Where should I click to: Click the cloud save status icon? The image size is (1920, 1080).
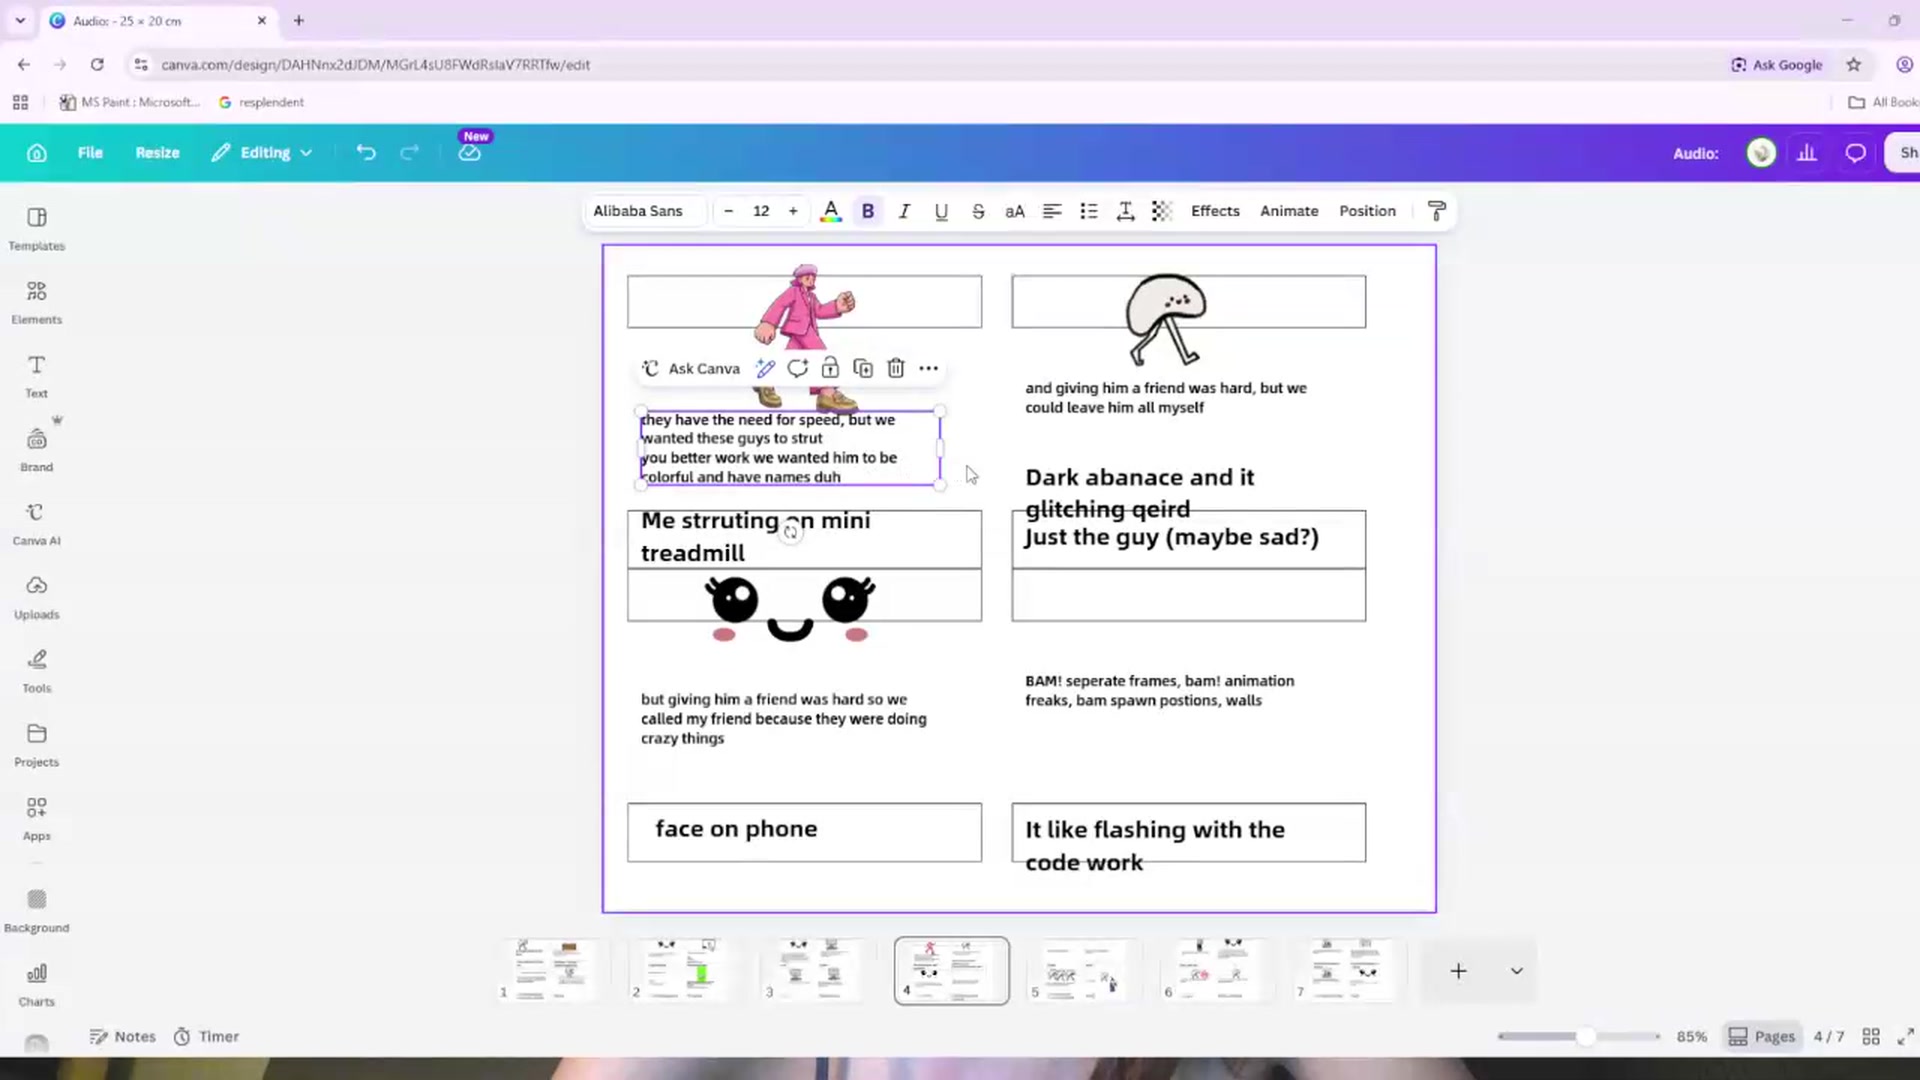[x=469, y=153]
